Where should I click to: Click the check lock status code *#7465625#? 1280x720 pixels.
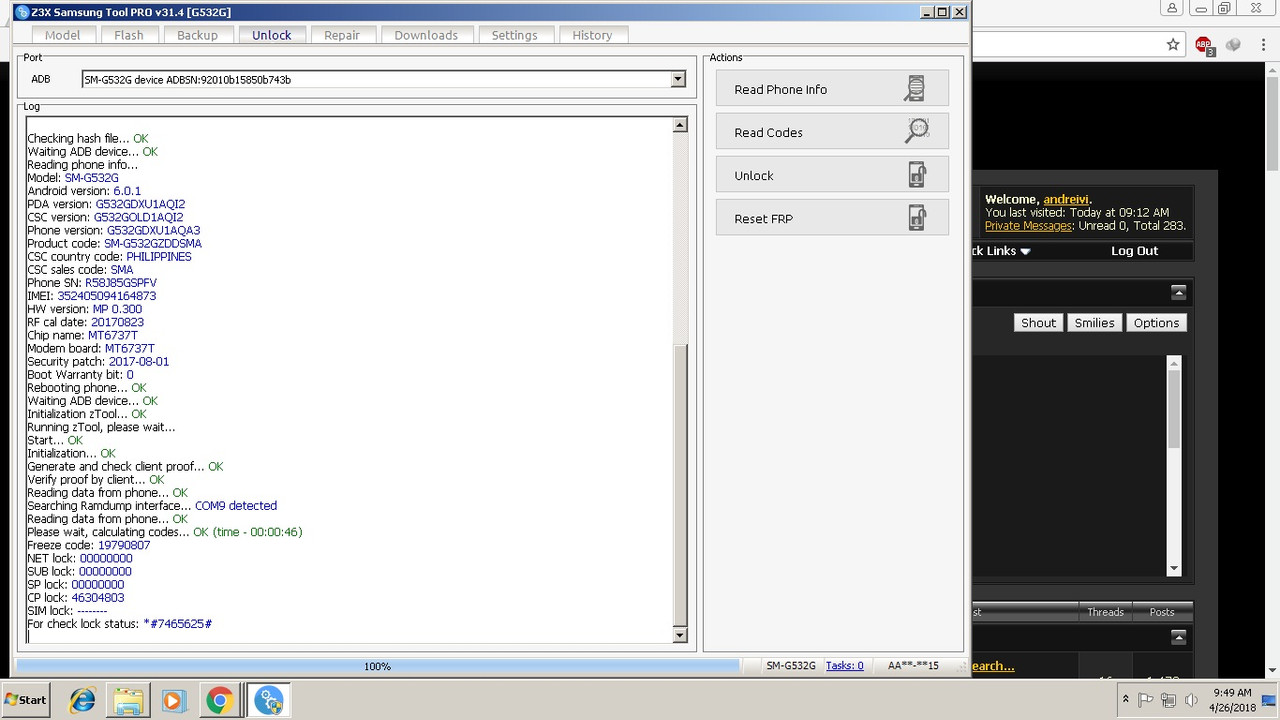177,624
